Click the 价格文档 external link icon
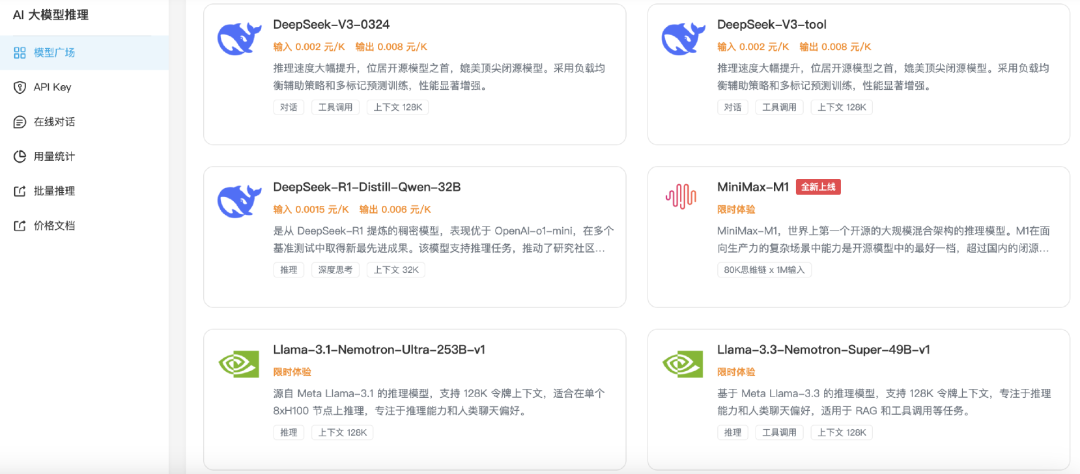The image size is (1080, 474). coord(20,225)
